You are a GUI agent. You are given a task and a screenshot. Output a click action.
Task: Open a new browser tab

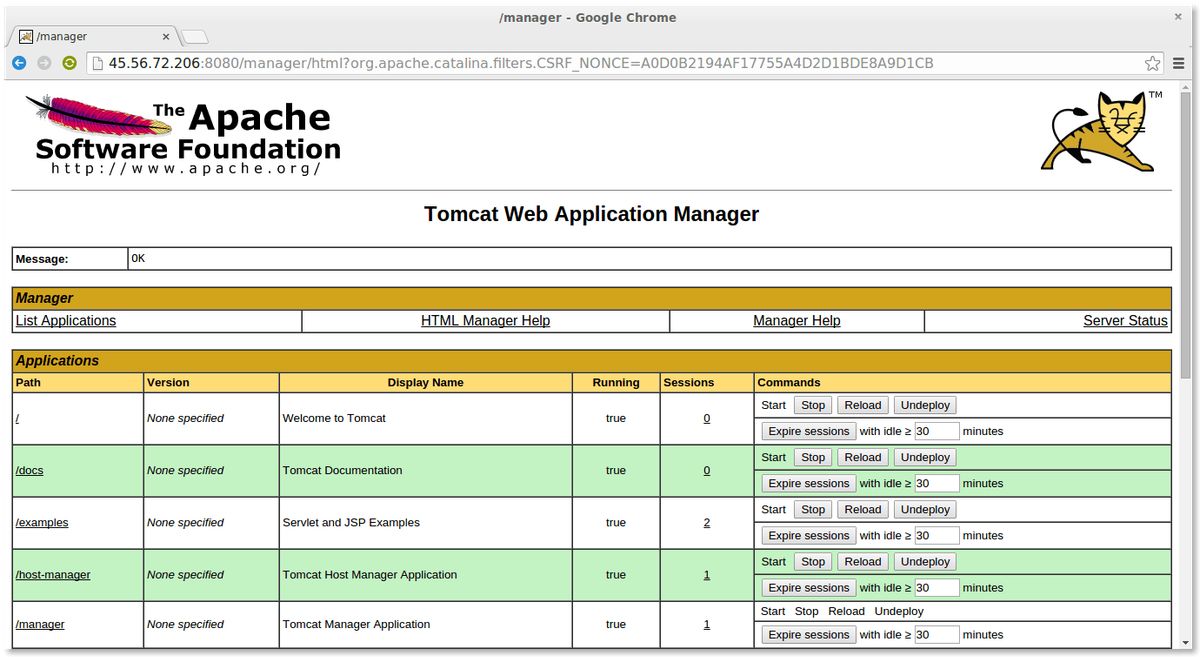click(x=193, y=34)
